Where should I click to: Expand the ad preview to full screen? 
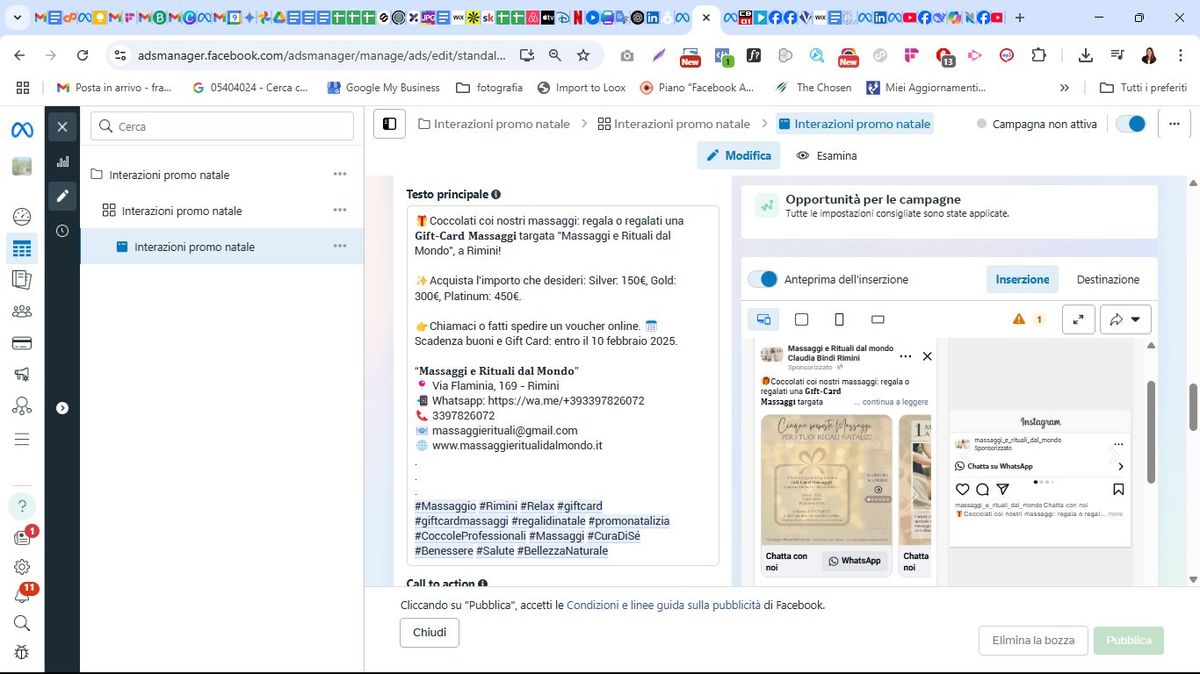[x=1078, y=319]
